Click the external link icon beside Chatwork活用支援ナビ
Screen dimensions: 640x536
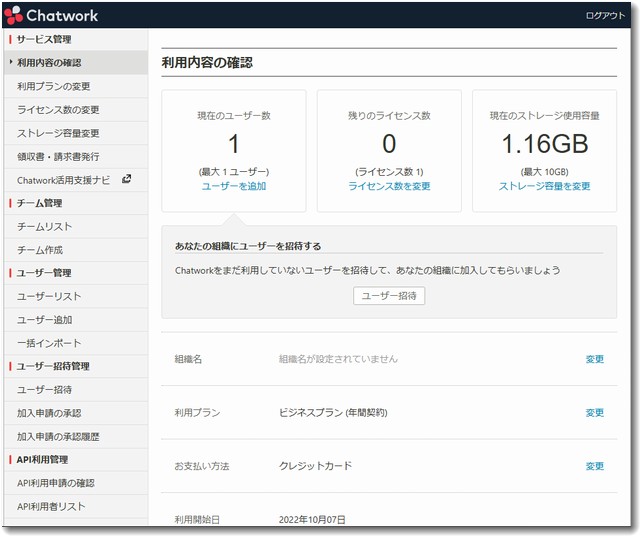click(127, 179)
